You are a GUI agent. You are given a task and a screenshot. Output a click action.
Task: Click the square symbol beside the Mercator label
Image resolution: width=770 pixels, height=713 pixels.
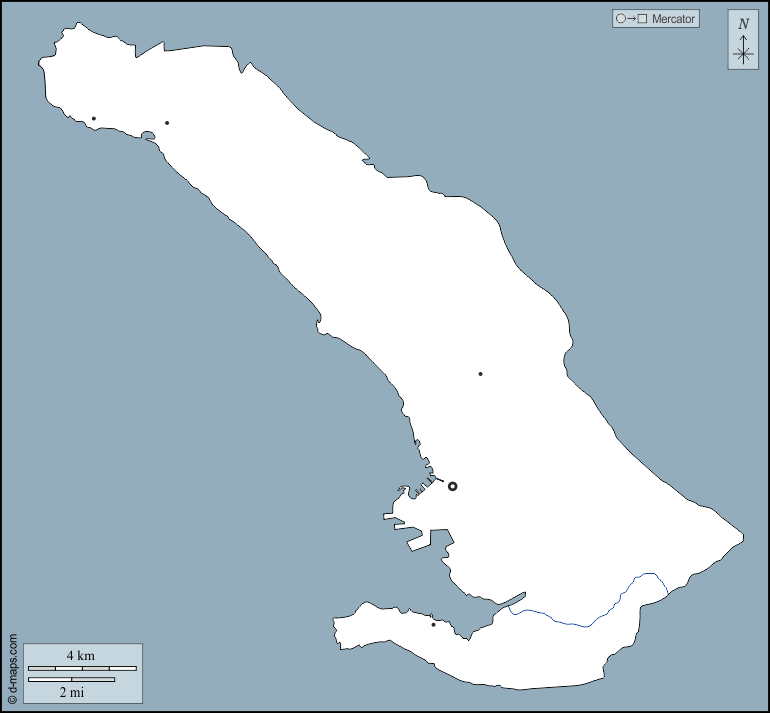pos(642,19)
